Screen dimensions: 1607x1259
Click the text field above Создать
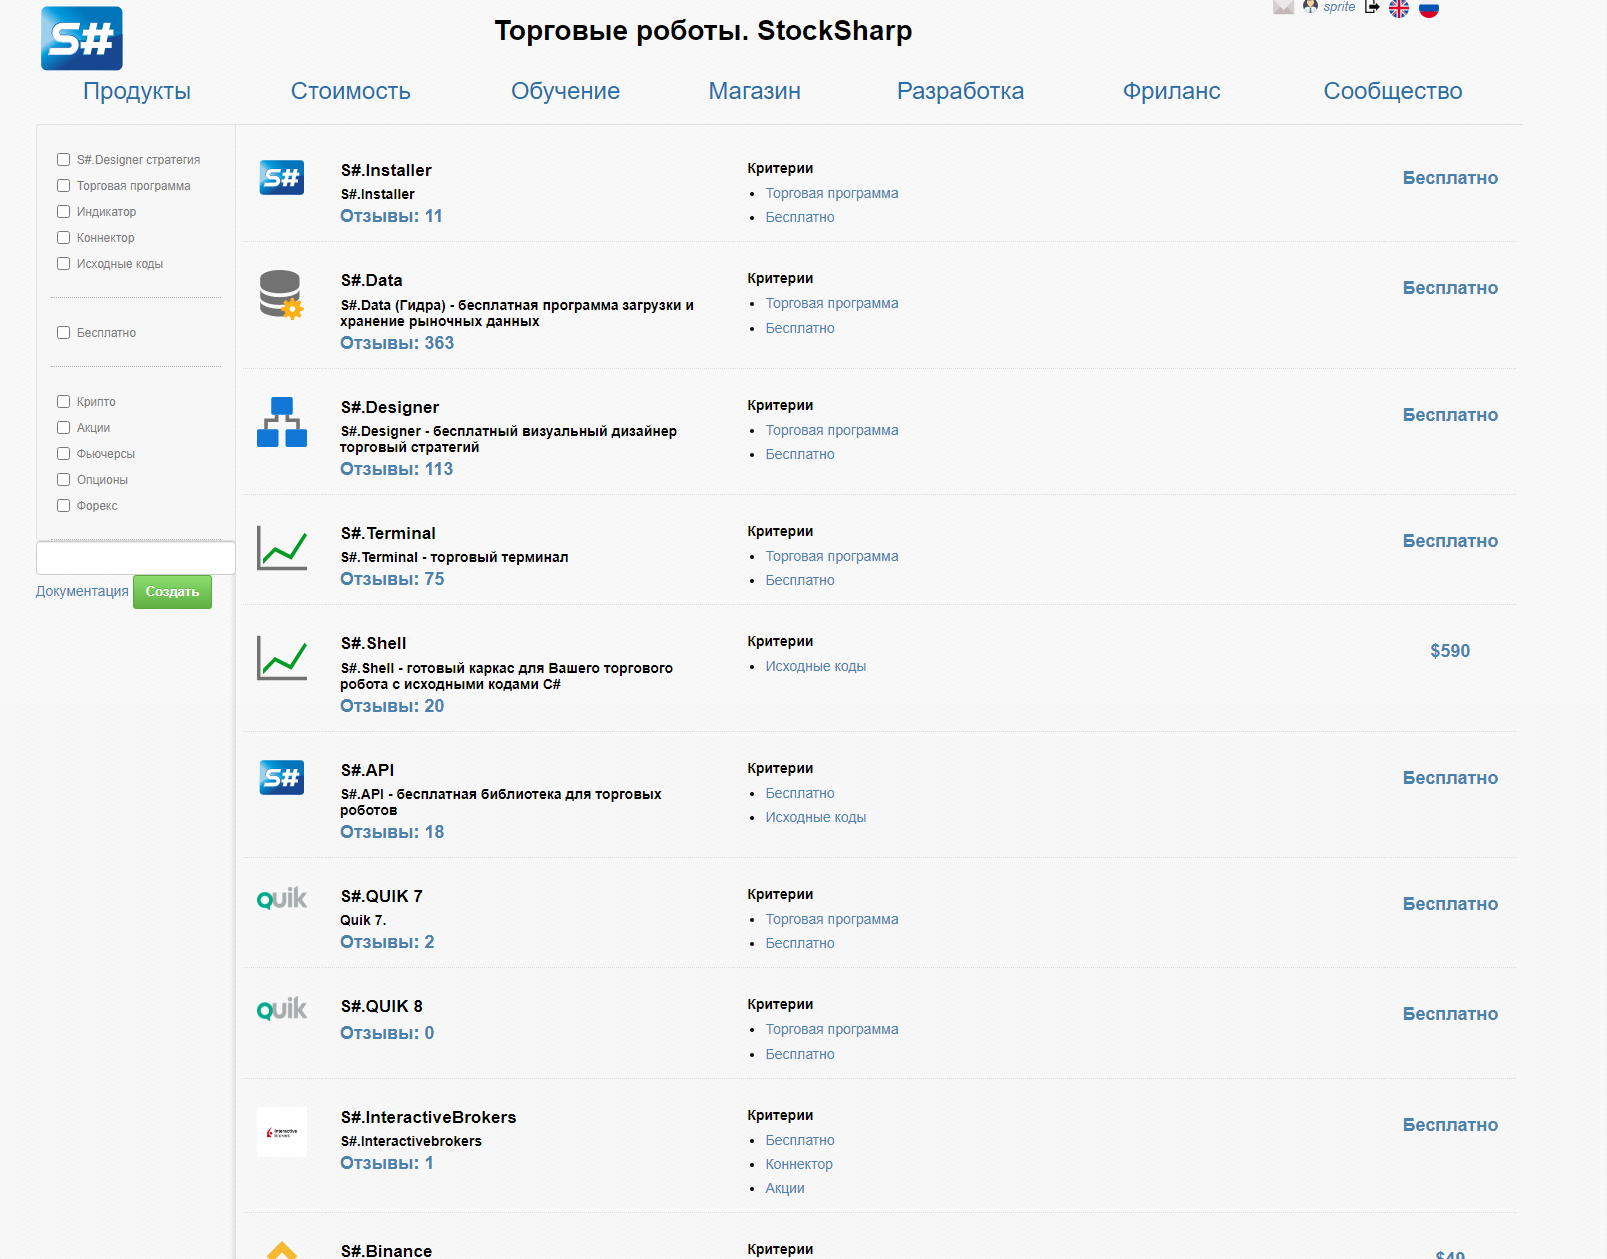click(x=136, y=558)
